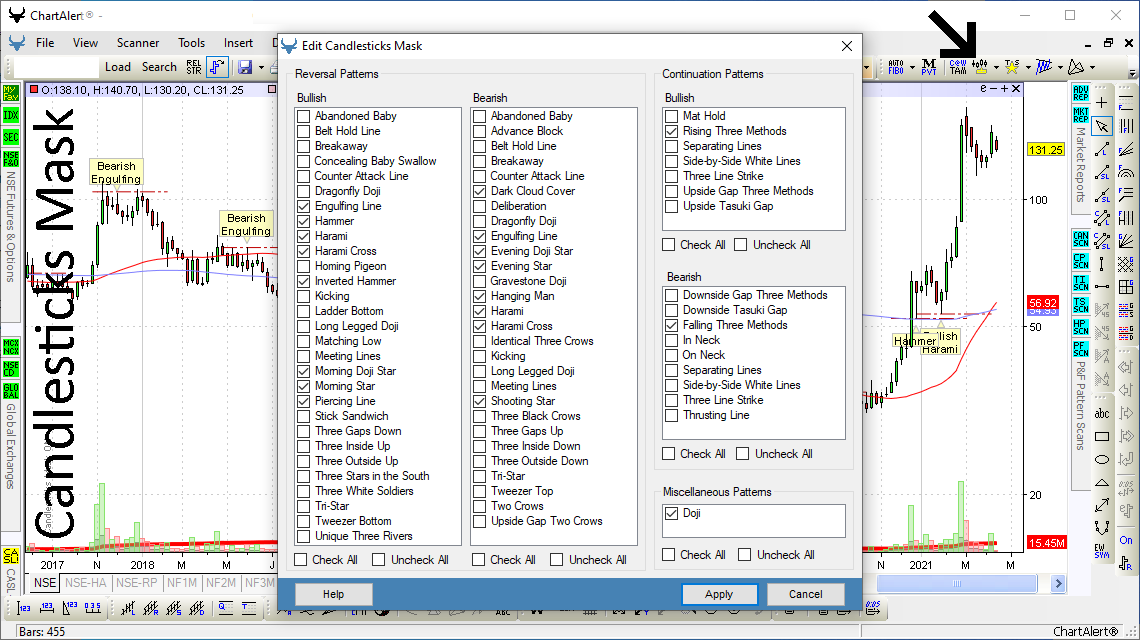Click the C&W TAM toolbar icon
Screen dimensions: 1140x640
958,67
